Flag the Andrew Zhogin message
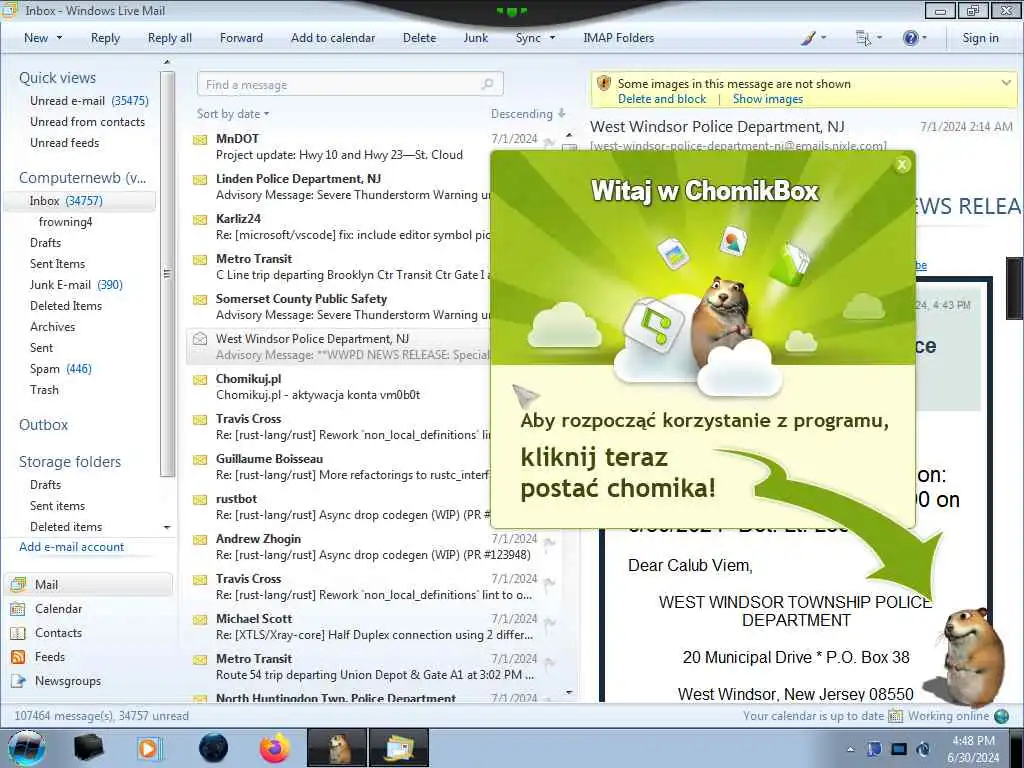Viewport: 1024px width, 768px height. [549, 542]
